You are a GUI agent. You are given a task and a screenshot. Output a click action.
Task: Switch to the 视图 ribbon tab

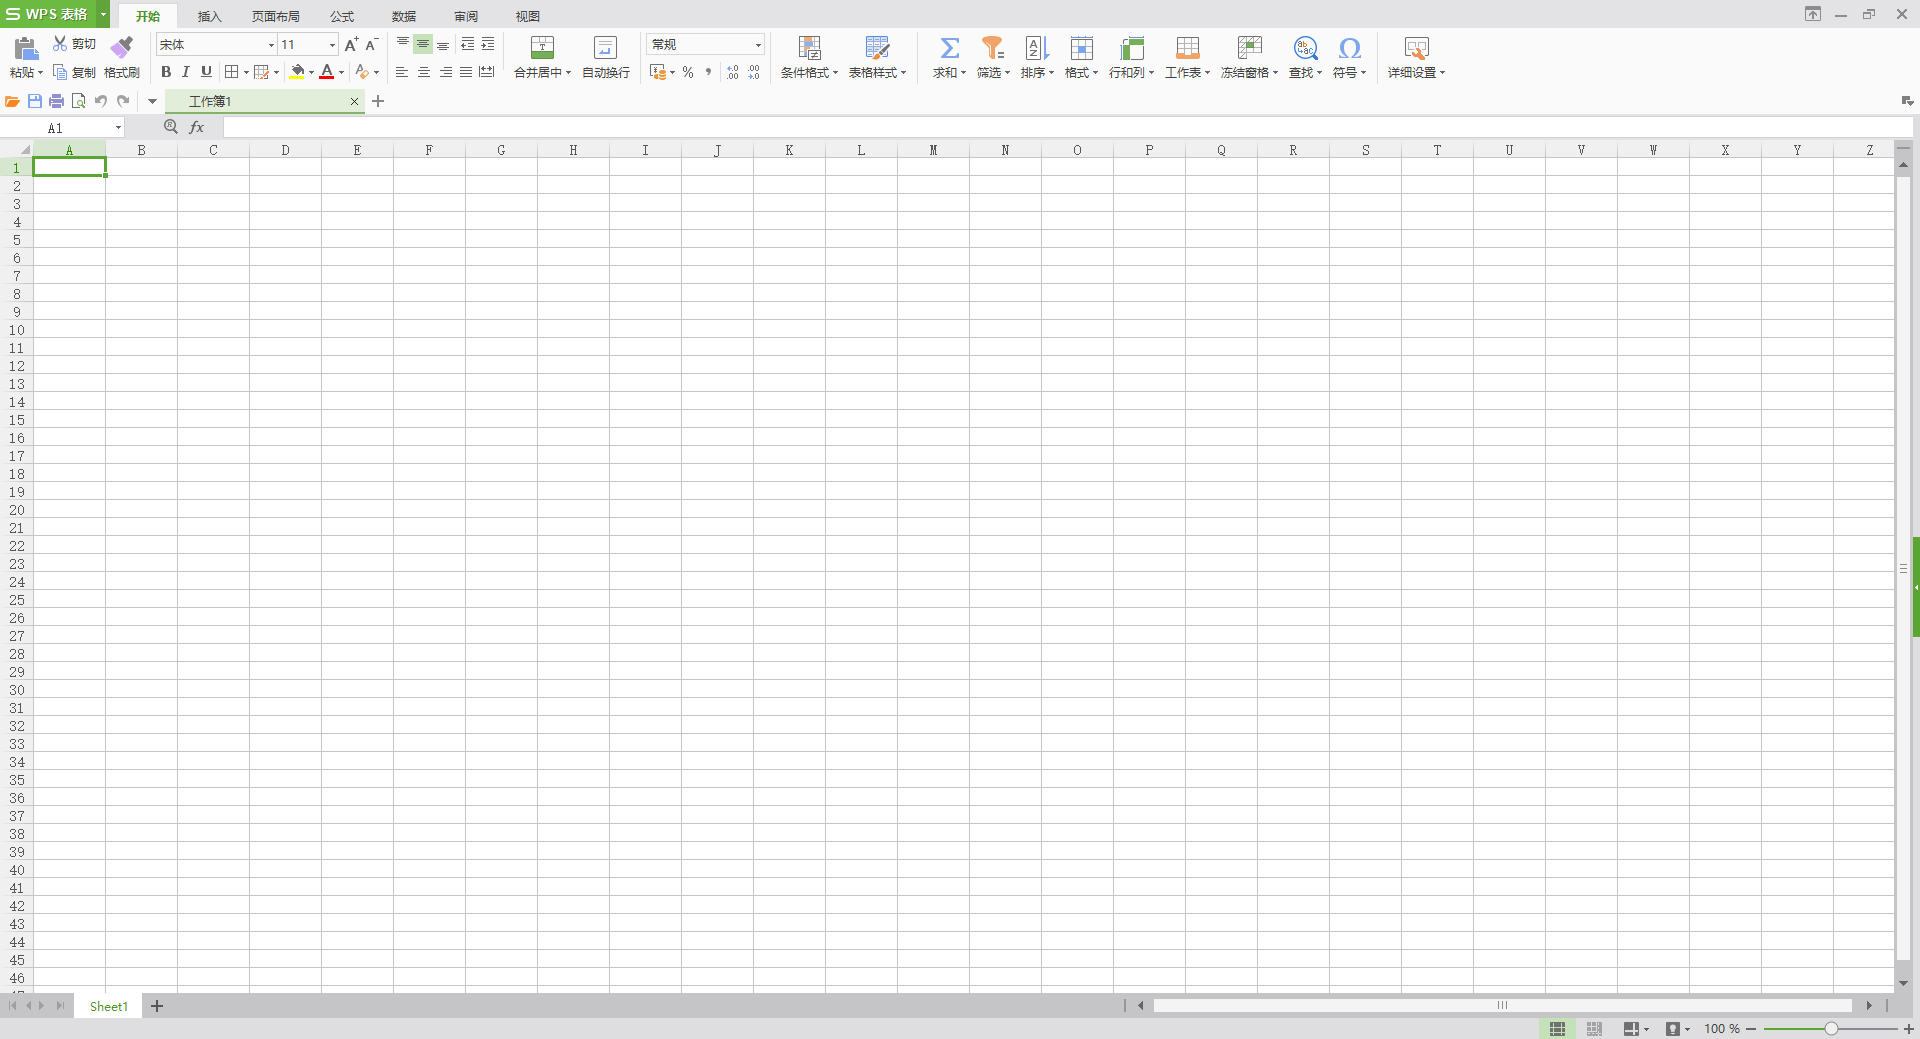(528, 16)
